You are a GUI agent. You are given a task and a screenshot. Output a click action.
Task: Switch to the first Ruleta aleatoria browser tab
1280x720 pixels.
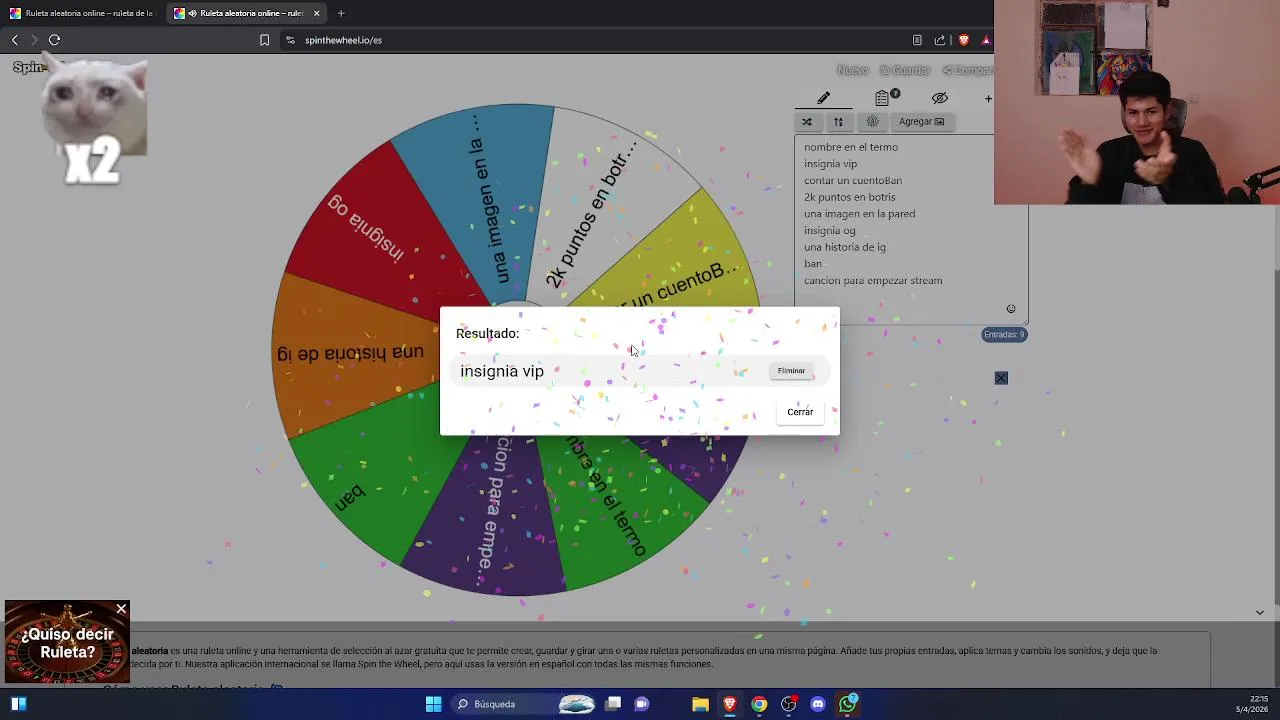[x=82, y=13]
